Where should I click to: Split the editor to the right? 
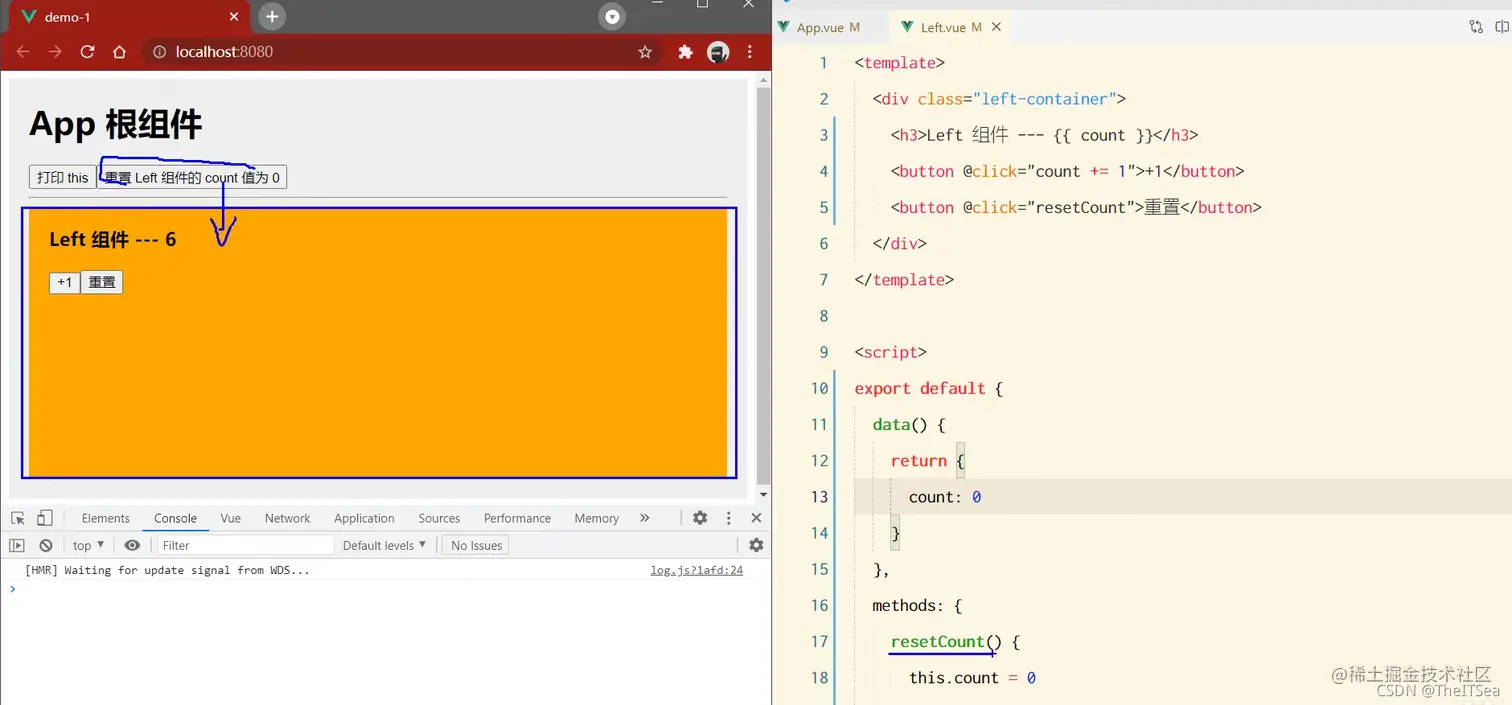1502,27
